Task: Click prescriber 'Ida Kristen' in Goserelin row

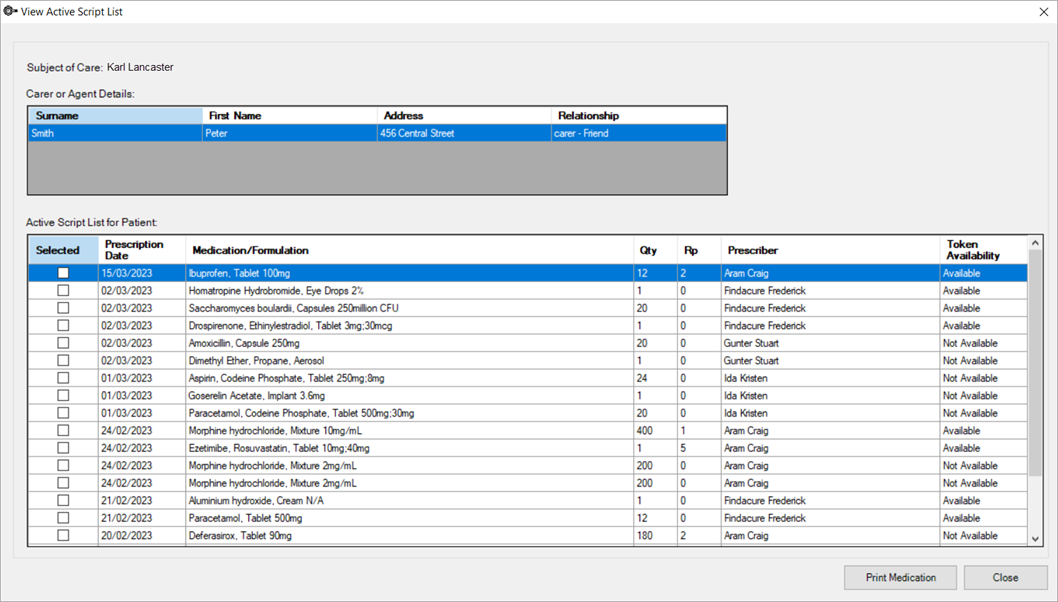Action: point(830,395)
